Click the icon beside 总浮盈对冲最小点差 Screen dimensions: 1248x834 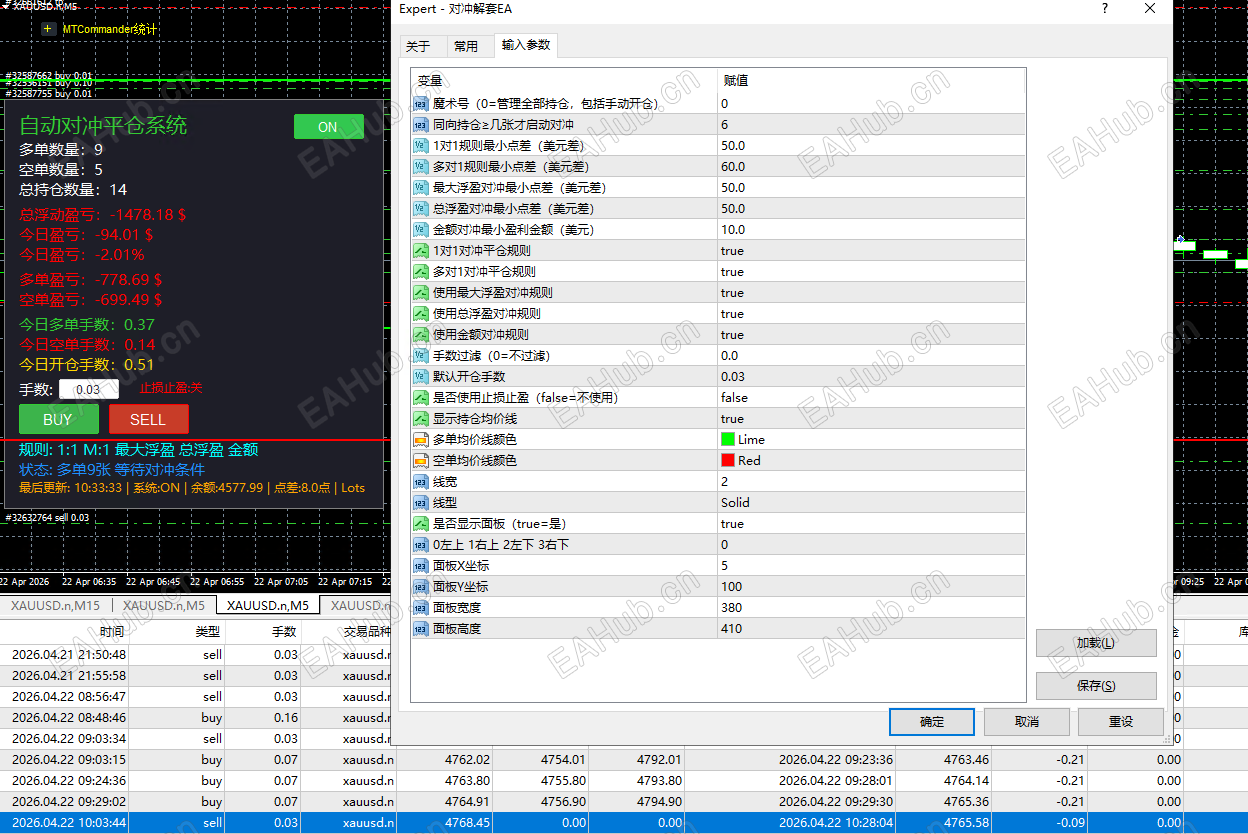[421, 208]
